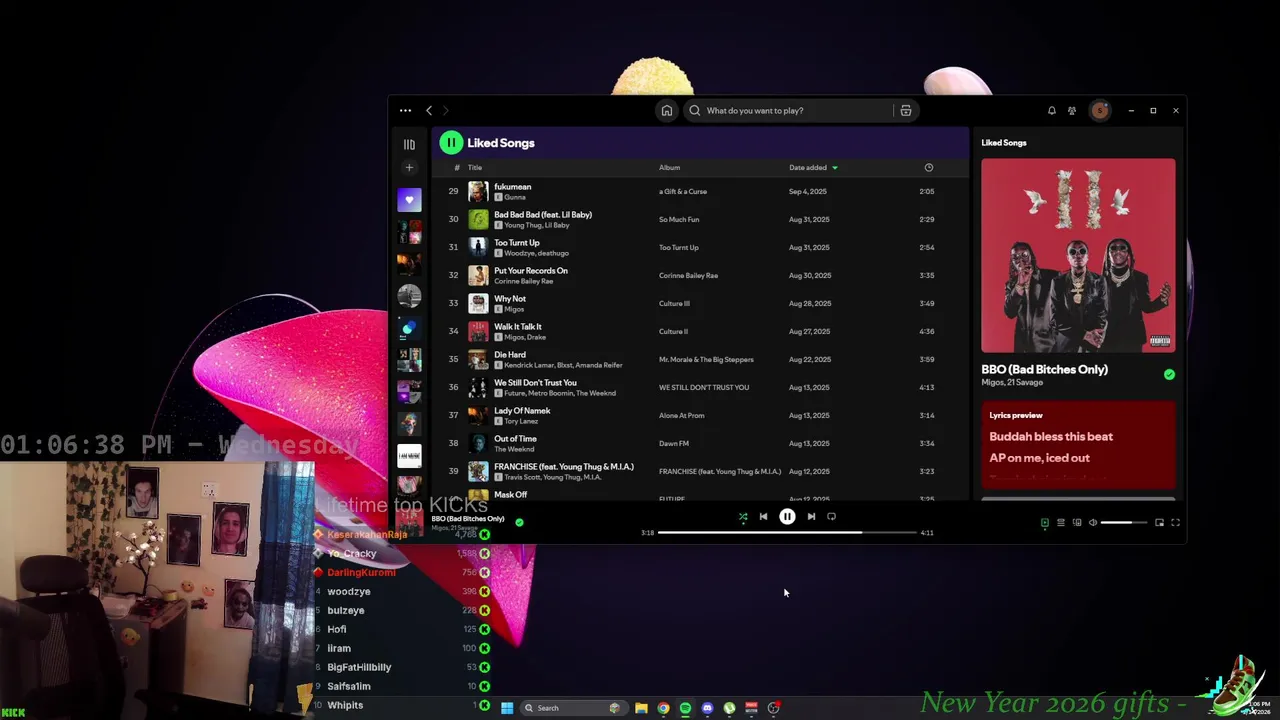Screen dimensions: 1280x720
Task: Select 'Put Your Records On' track
Action: tap(531, 271)
